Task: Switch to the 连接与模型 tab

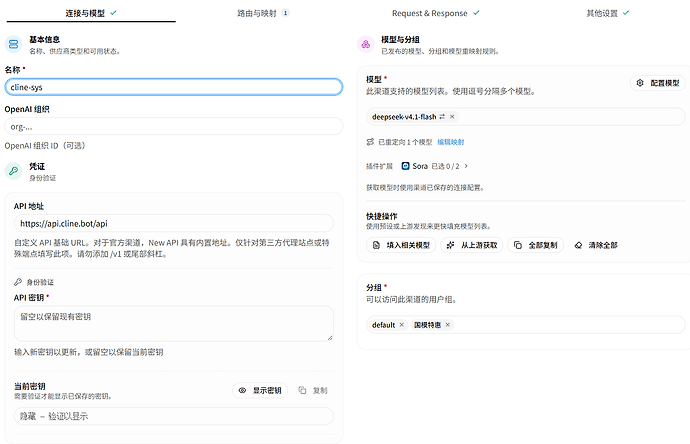Action: point(91,13)
